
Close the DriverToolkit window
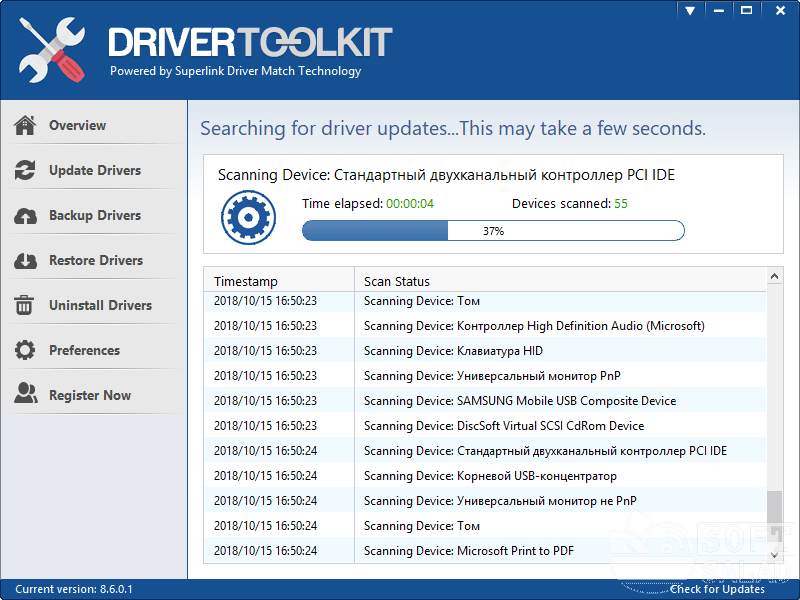[780, 10]
